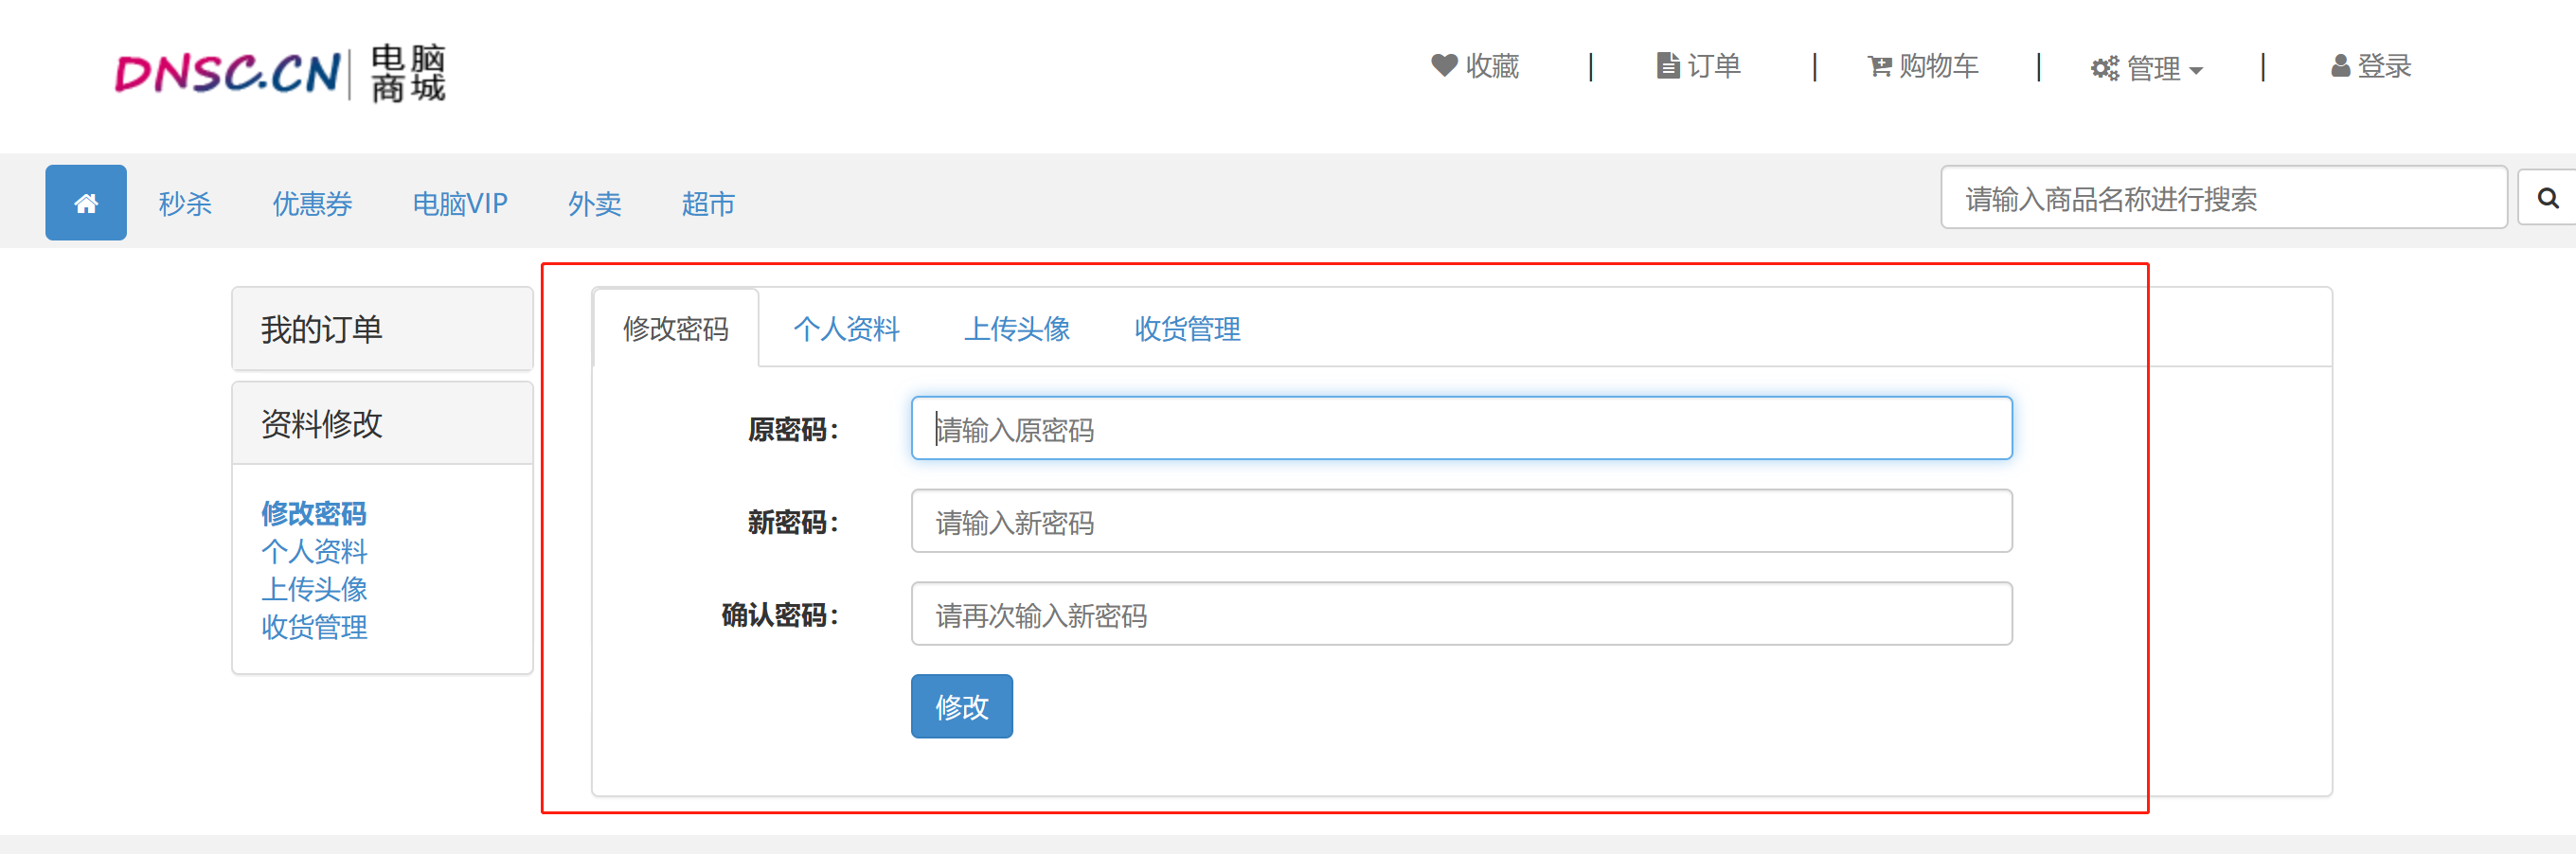
Task: Click the document icon beside 订单
Action: [1667, 65]
